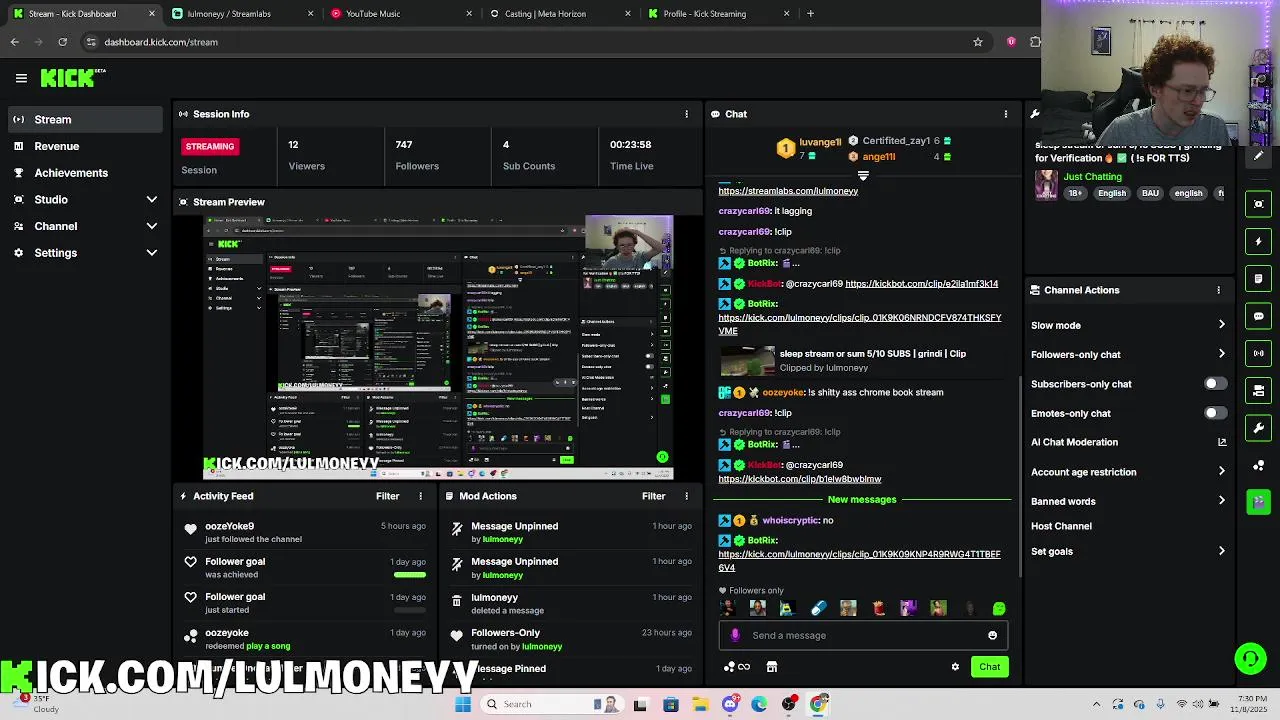Open kickbot.com/clip/e2ila1mf3k14 link in chat
The height and width of the screenshot is (720, 1280).
tap(921, 284)
